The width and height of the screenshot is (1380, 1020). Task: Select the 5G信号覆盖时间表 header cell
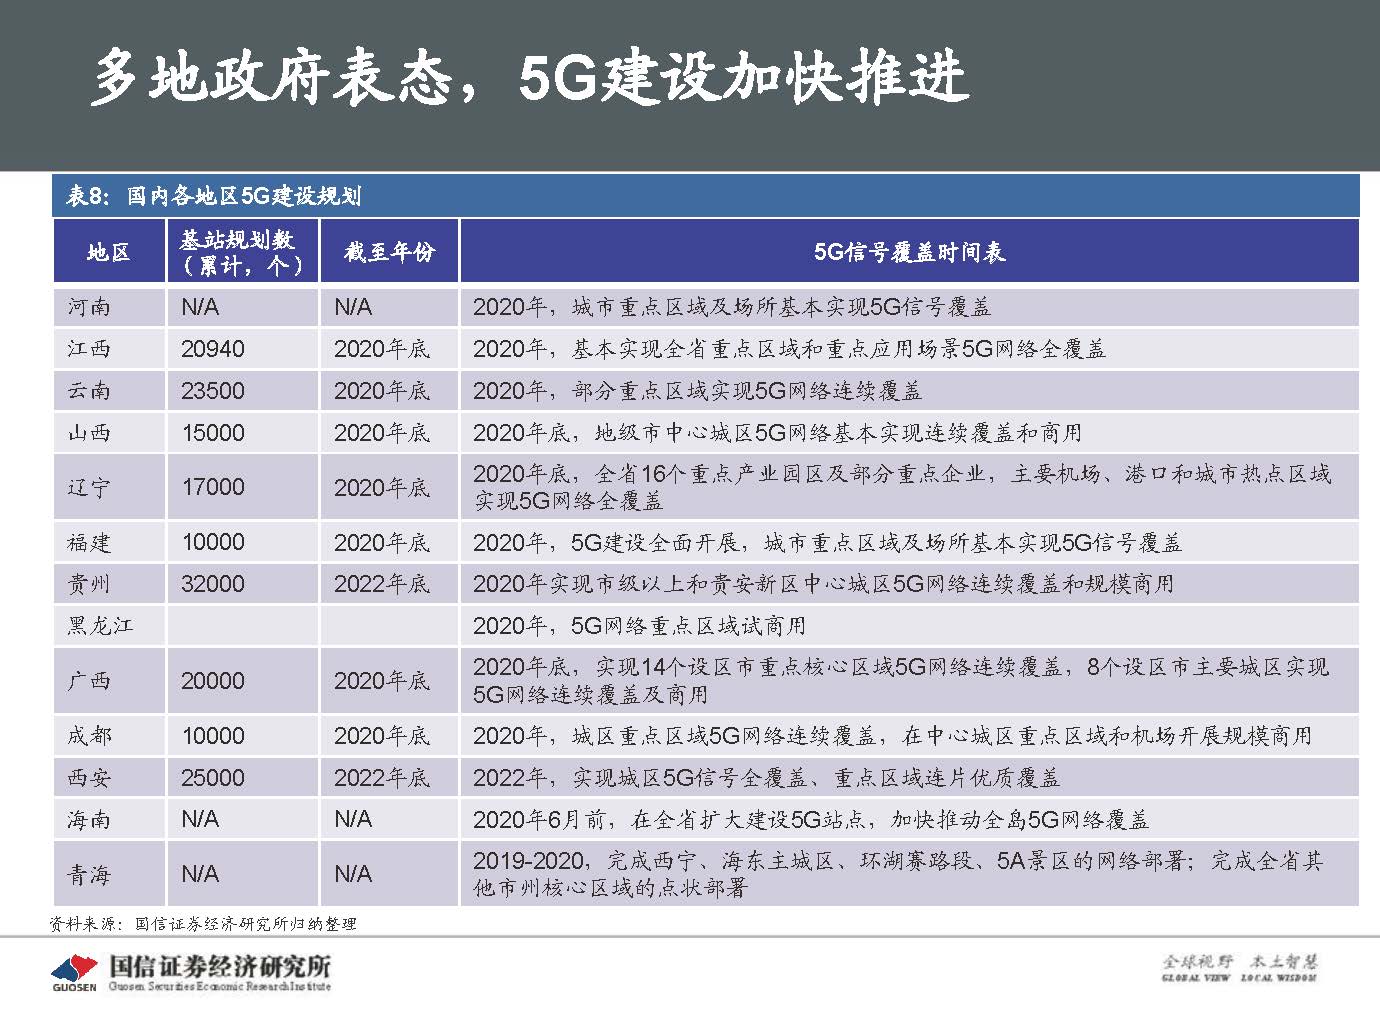912,250
